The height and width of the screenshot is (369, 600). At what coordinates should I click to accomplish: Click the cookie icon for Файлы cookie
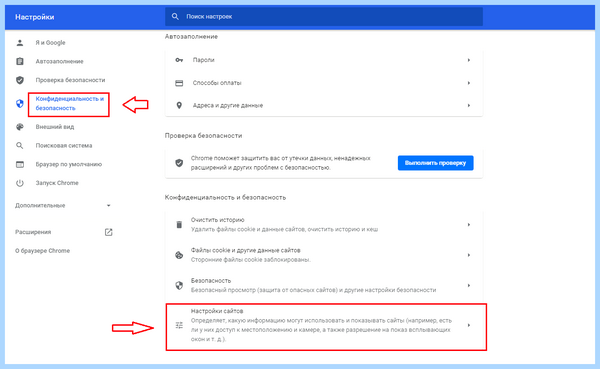pyautogui.click(x=179, y=255)
